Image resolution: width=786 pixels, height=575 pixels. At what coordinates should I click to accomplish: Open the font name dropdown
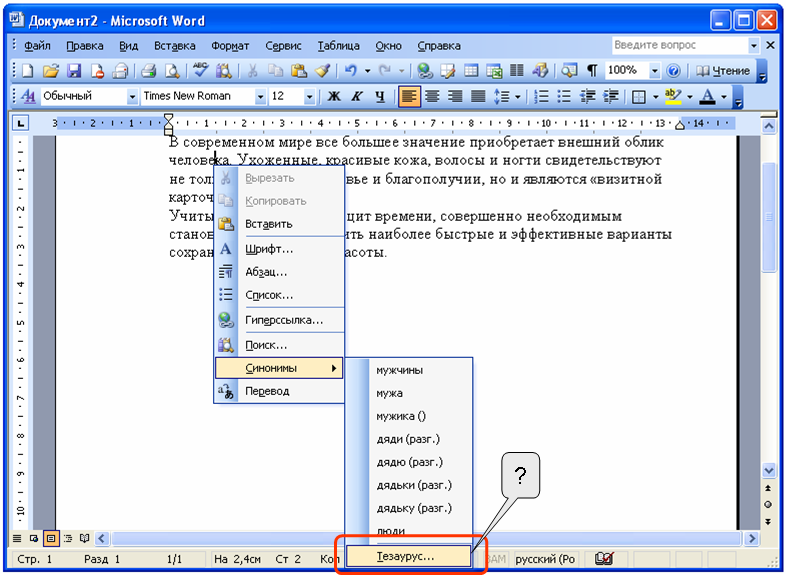260,97
